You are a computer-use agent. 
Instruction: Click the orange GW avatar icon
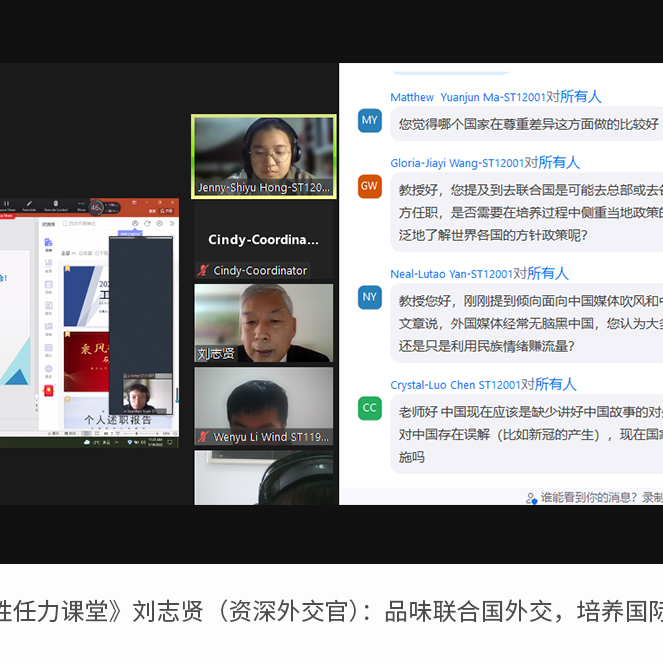[x=370, y=186]
